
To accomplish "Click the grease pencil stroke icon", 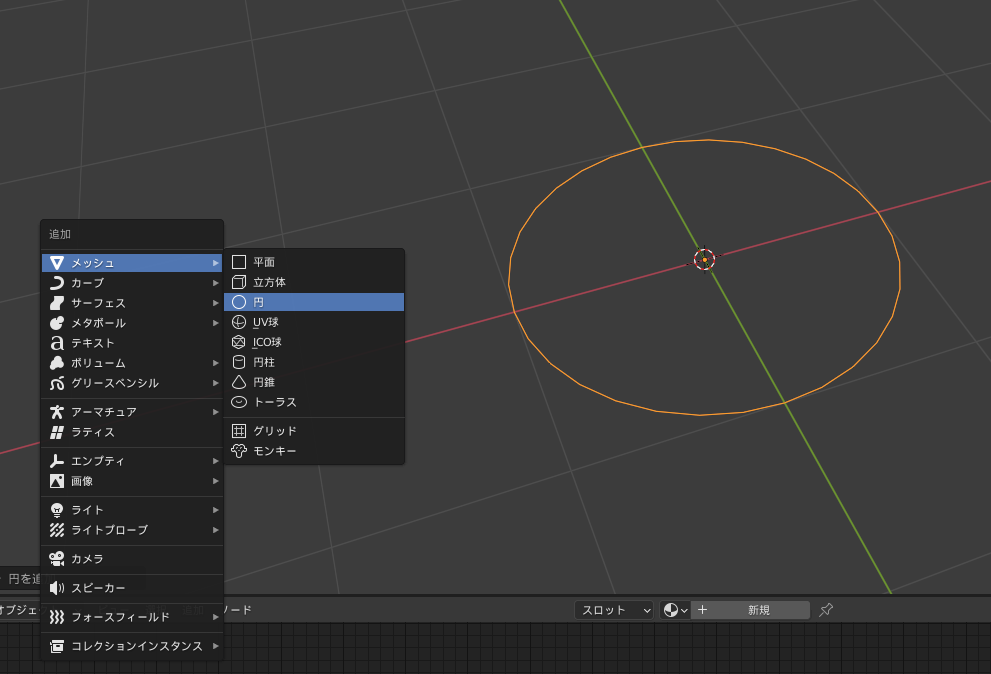I will tap(57, 383).
